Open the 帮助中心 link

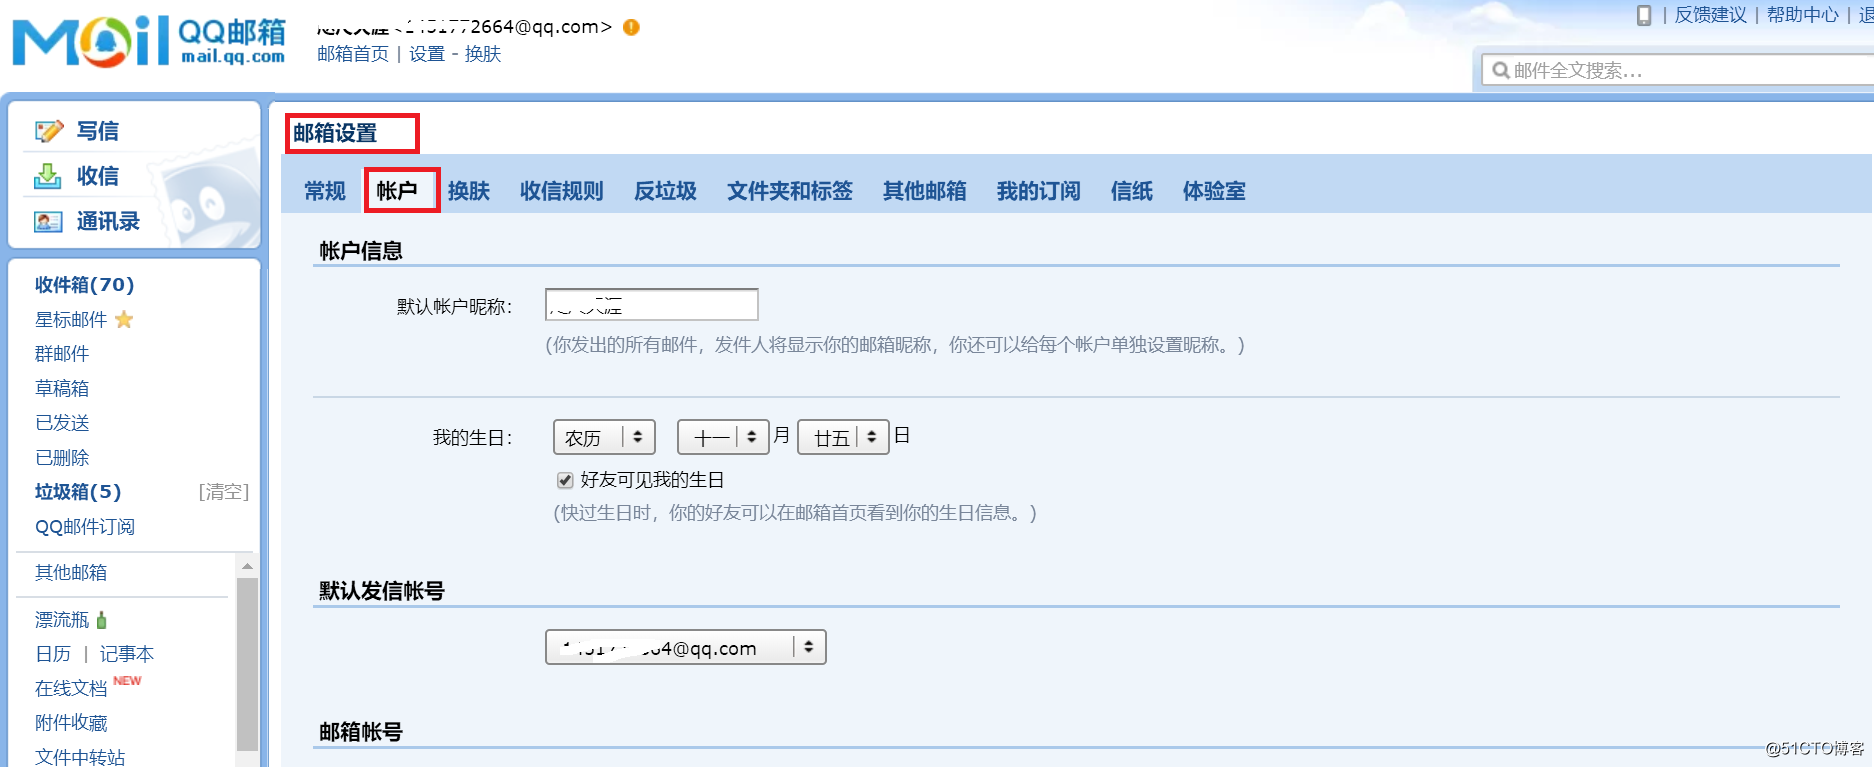coord(1802,15)
